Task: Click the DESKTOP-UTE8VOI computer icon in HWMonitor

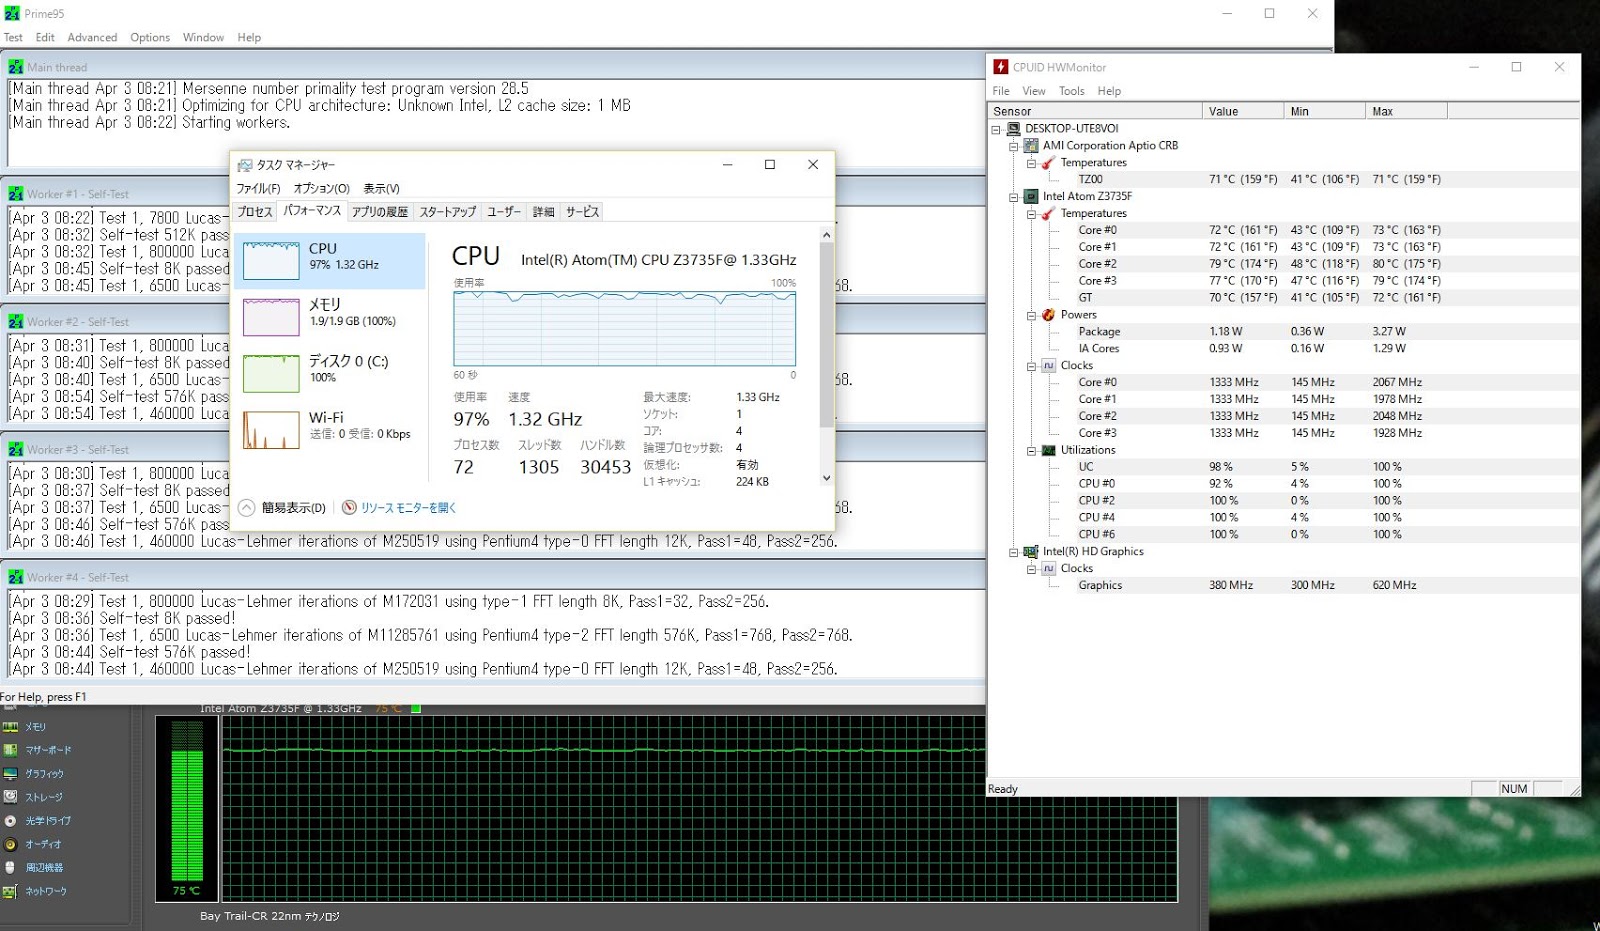Action: tap(1013, 129)
